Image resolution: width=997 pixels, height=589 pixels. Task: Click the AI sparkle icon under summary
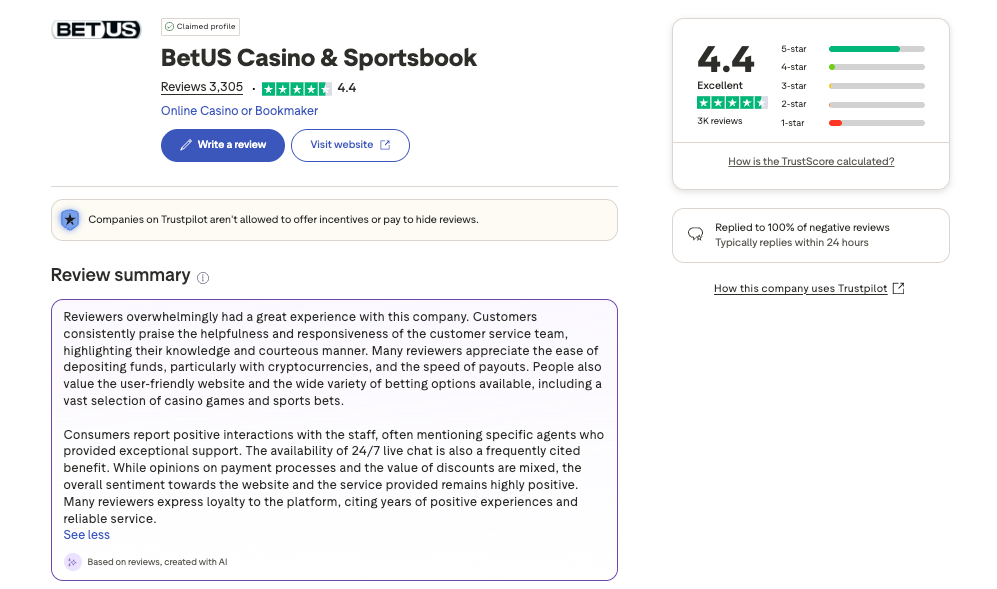pyautogui.click(x=72, y=562)
